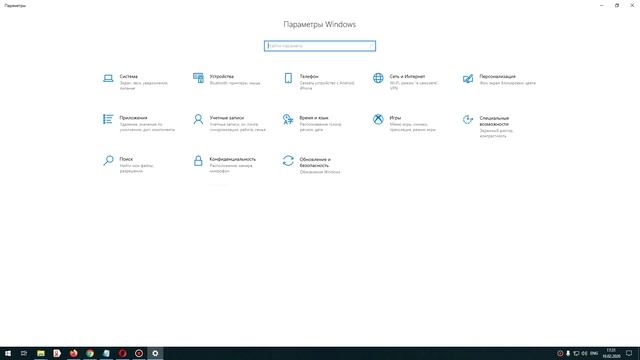Open the Учетные записи person icon
Viewport: 640px width, 360px height.
198,119
